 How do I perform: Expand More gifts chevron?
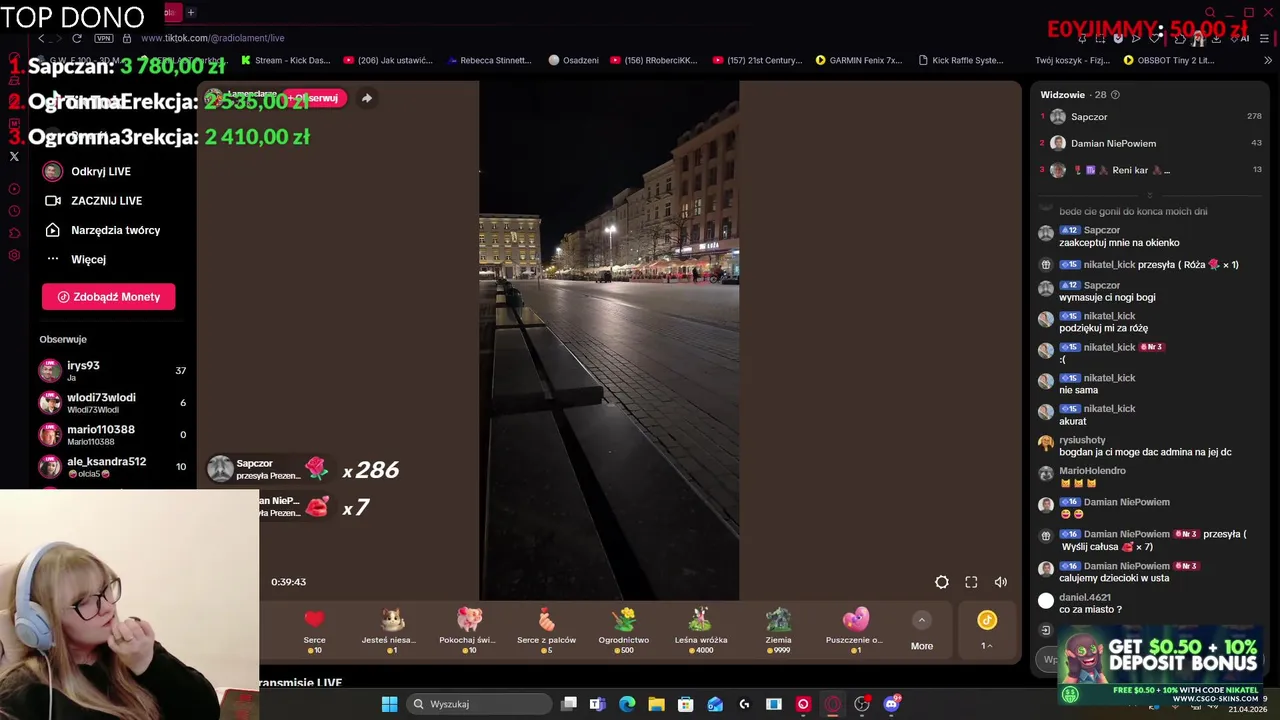click(x=922, y=620)
